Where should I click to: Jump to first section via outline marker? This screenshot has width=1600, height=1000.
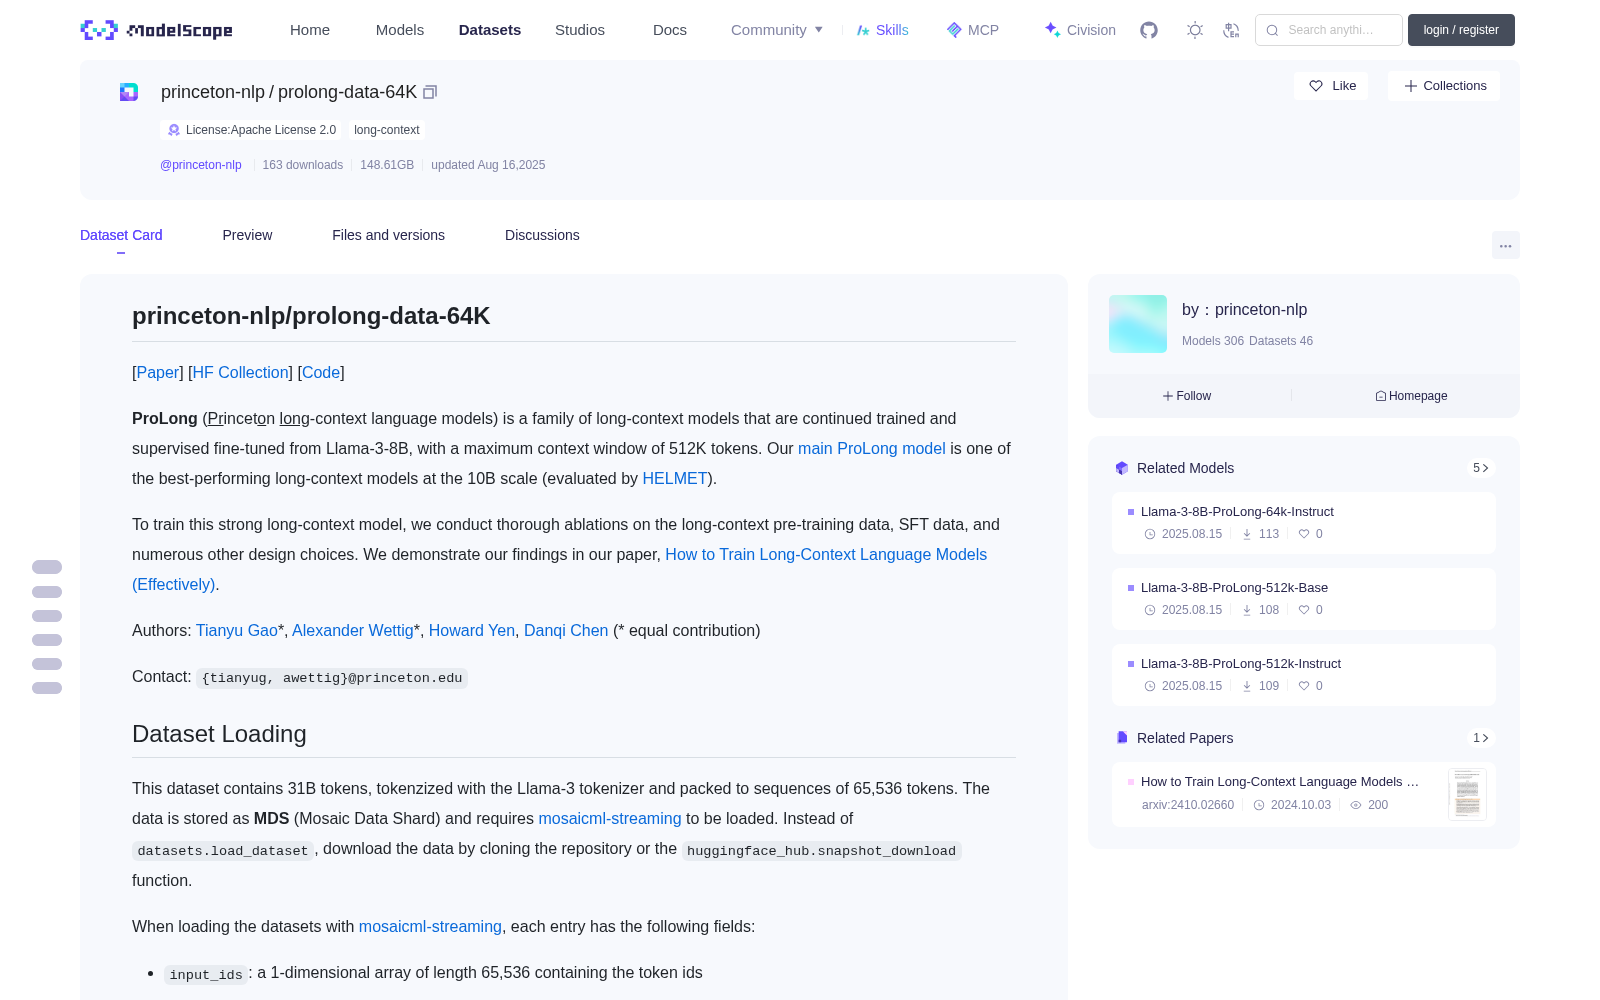point(47,567)
